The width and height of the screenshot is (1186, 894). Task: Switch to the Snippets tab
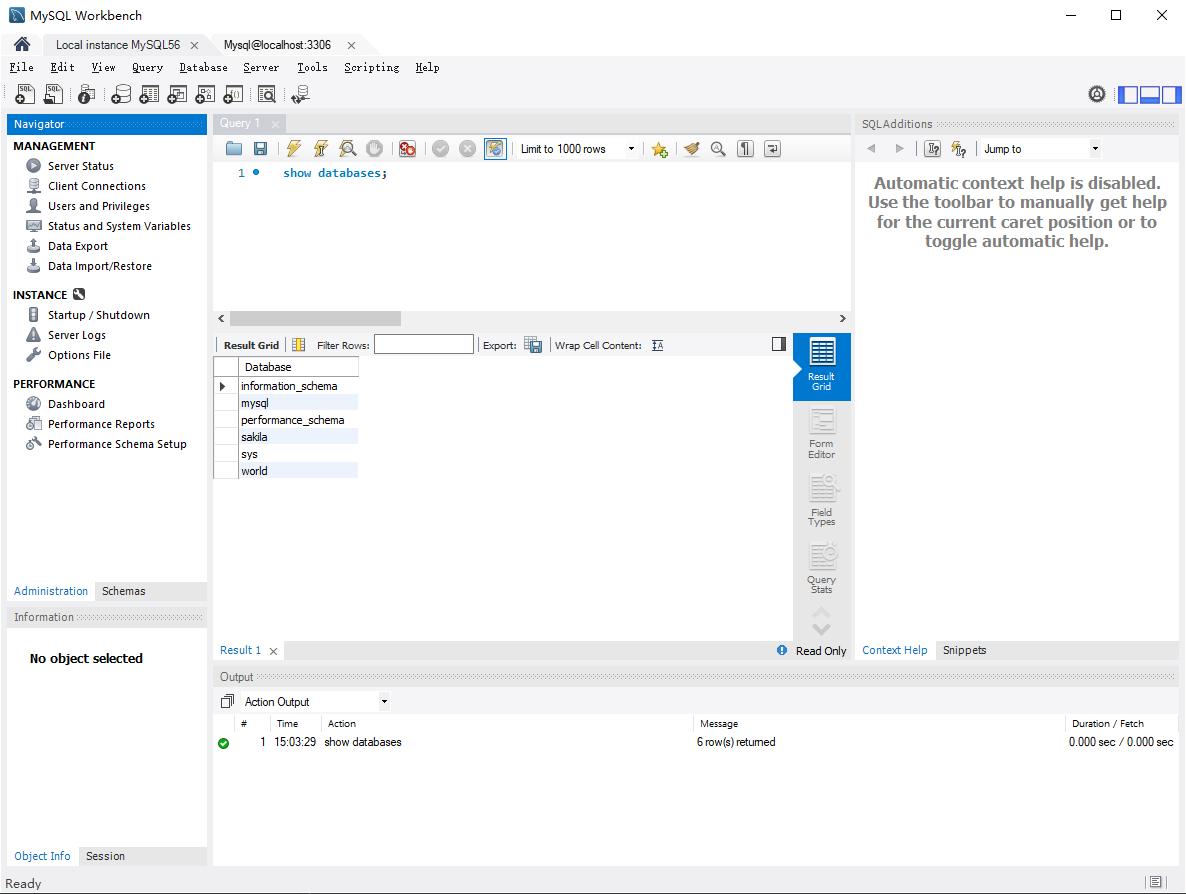pos(964,650)
